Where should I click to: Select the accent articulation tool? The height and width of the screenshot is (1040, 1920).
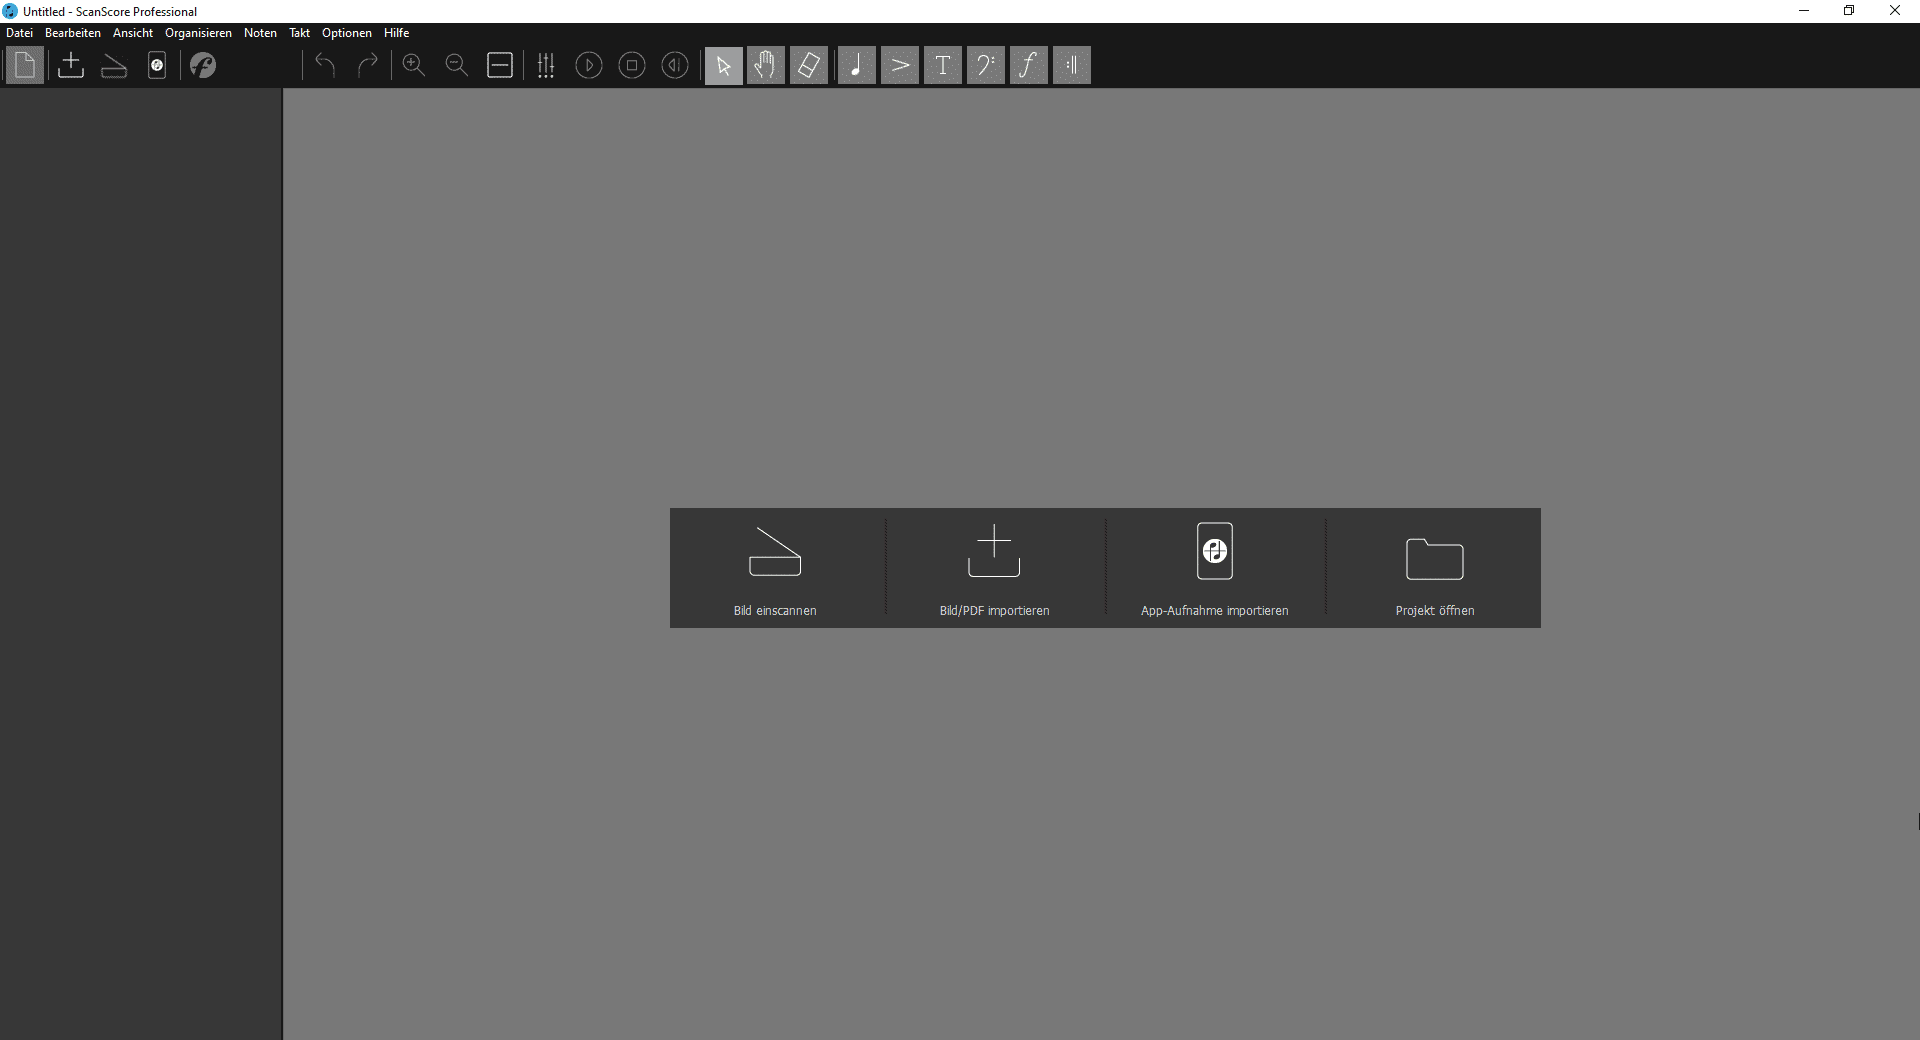pyautogui.click(x=900, y=66)
